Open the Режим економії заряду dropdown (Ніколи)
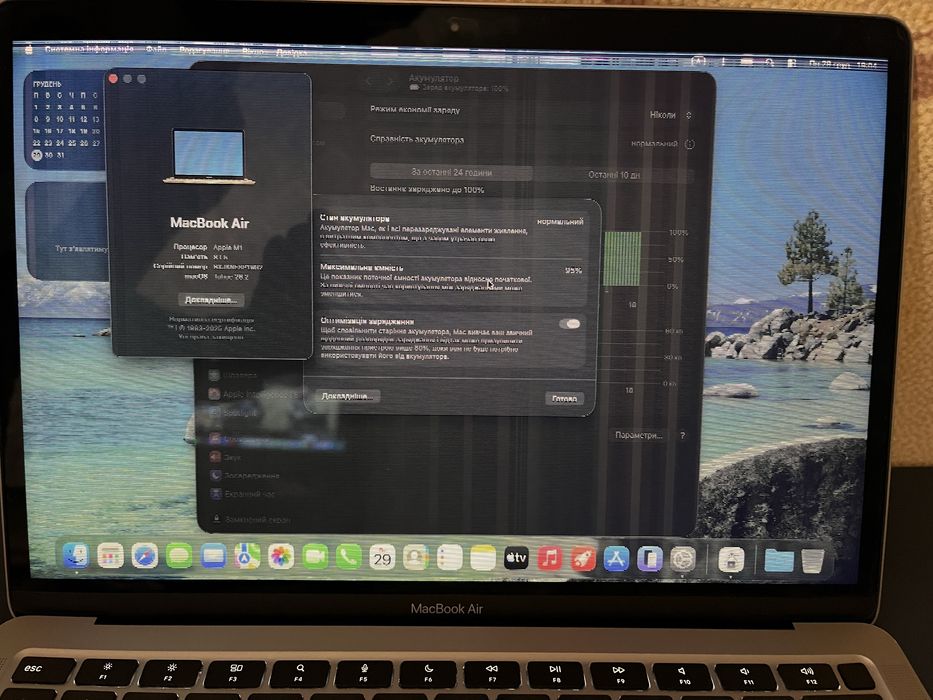933x700 pixels. [x=671, y=115]
